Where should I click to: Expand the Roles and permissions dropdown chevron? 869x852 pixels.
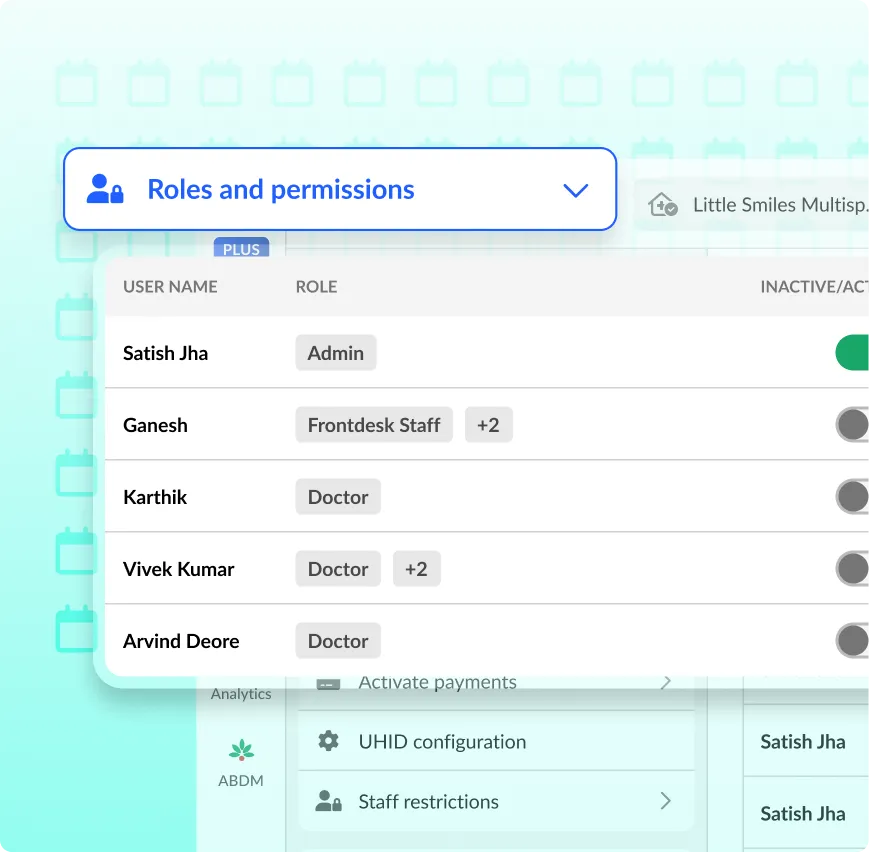coord(575,190)
